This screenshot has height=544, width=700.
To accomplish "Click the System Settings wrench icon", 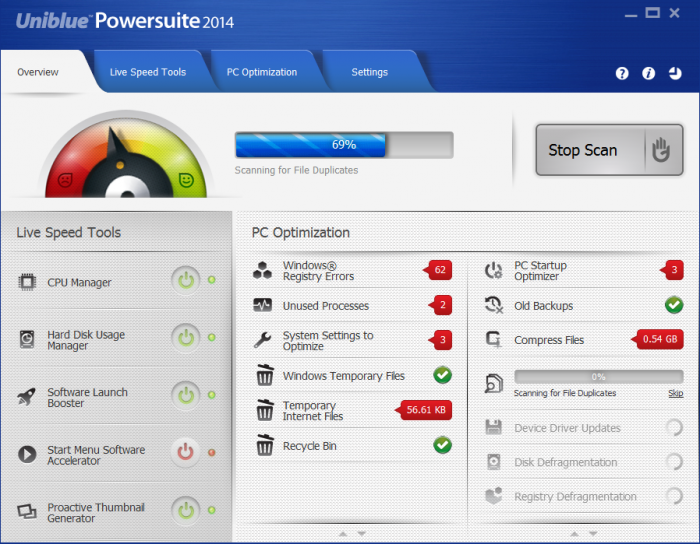I will click(262, 340).
